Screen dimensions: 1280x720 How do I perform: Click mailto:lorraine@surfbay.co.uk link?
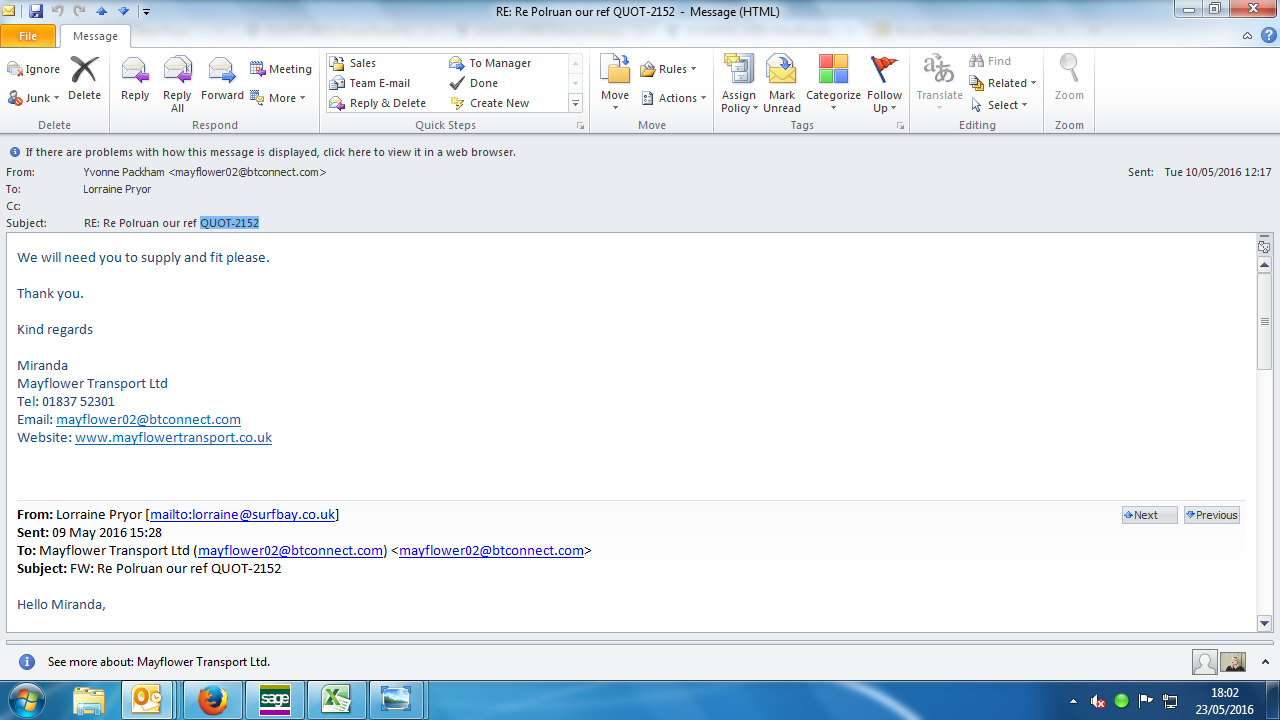tap(242, 515)
